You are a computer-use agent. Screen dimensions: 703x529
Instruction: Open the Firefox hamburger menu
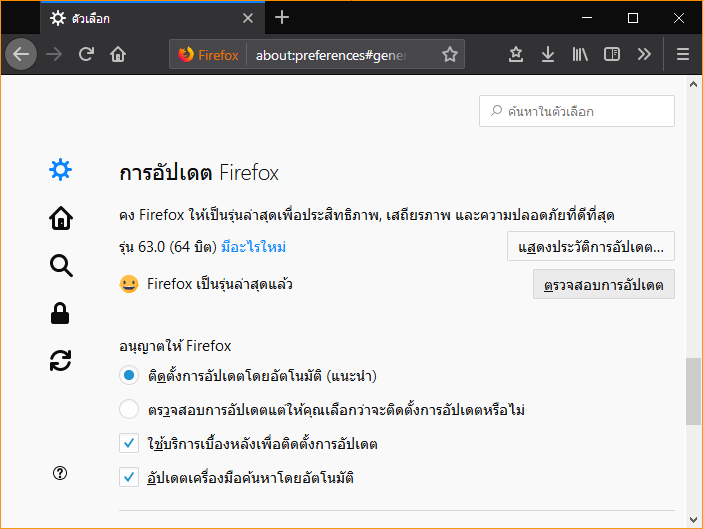pos(683,54)
